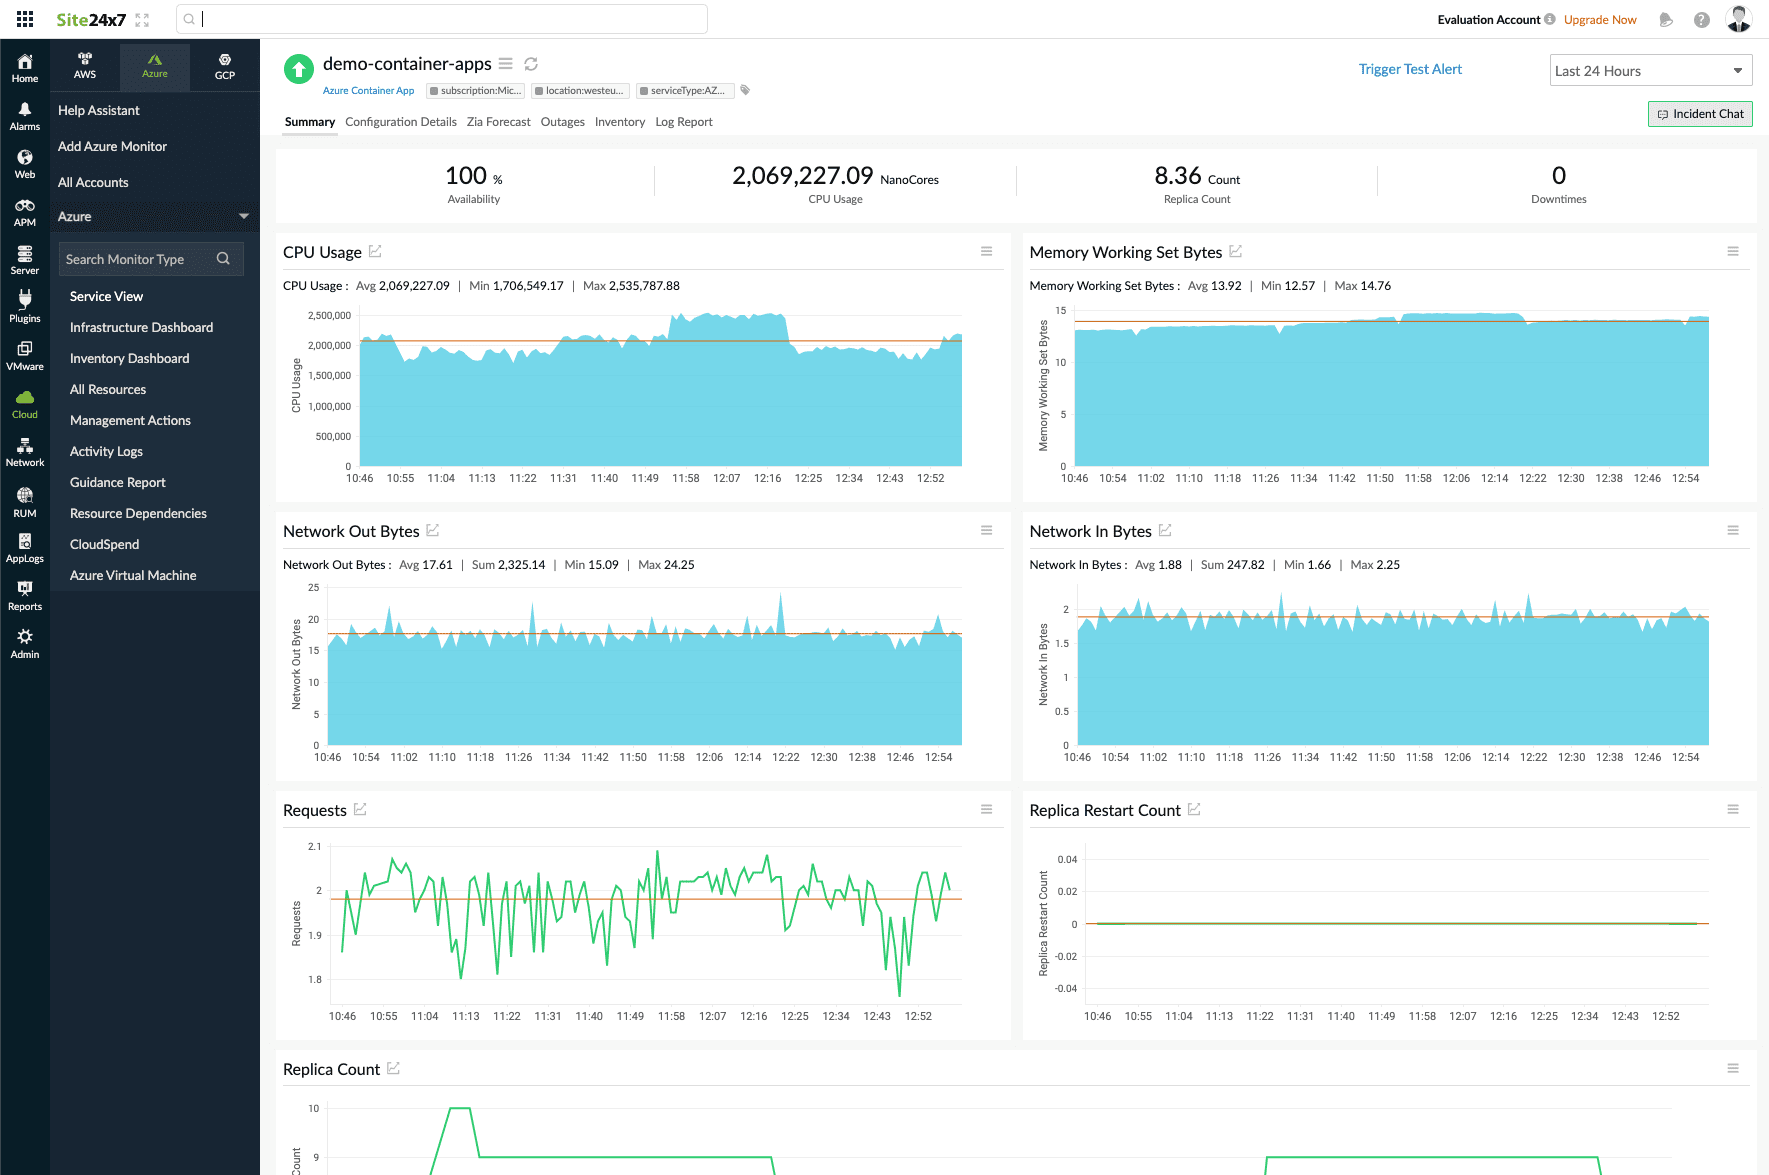Click the tag icon beside serviceType tag
This screenshot has height=1175, width=1769.
(x=745, y=90)
